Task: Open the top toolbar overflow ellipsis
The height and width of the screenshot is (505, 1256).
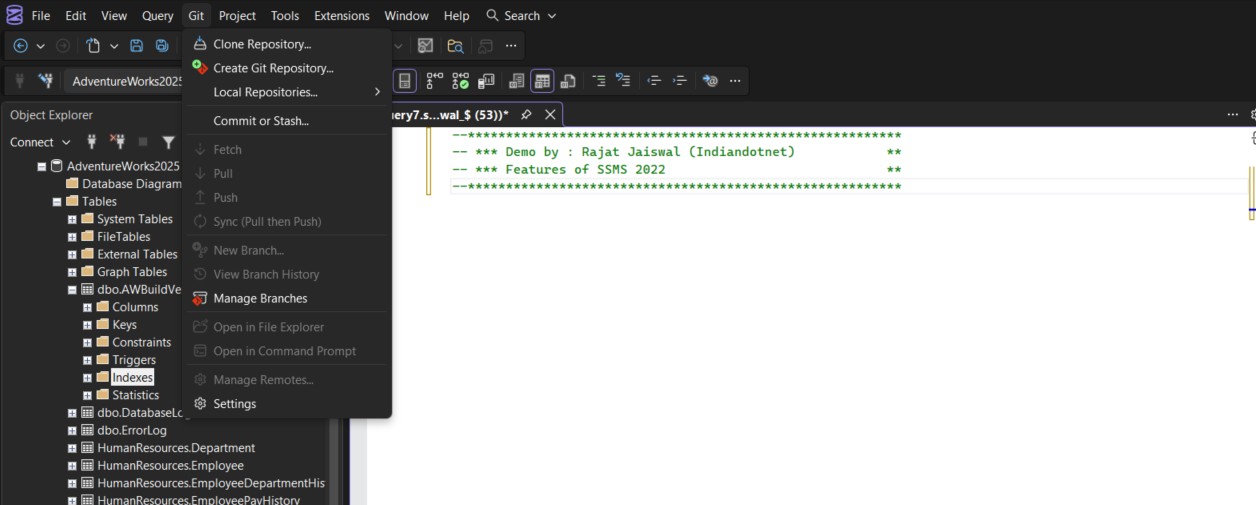Action: tap(512, 46)
